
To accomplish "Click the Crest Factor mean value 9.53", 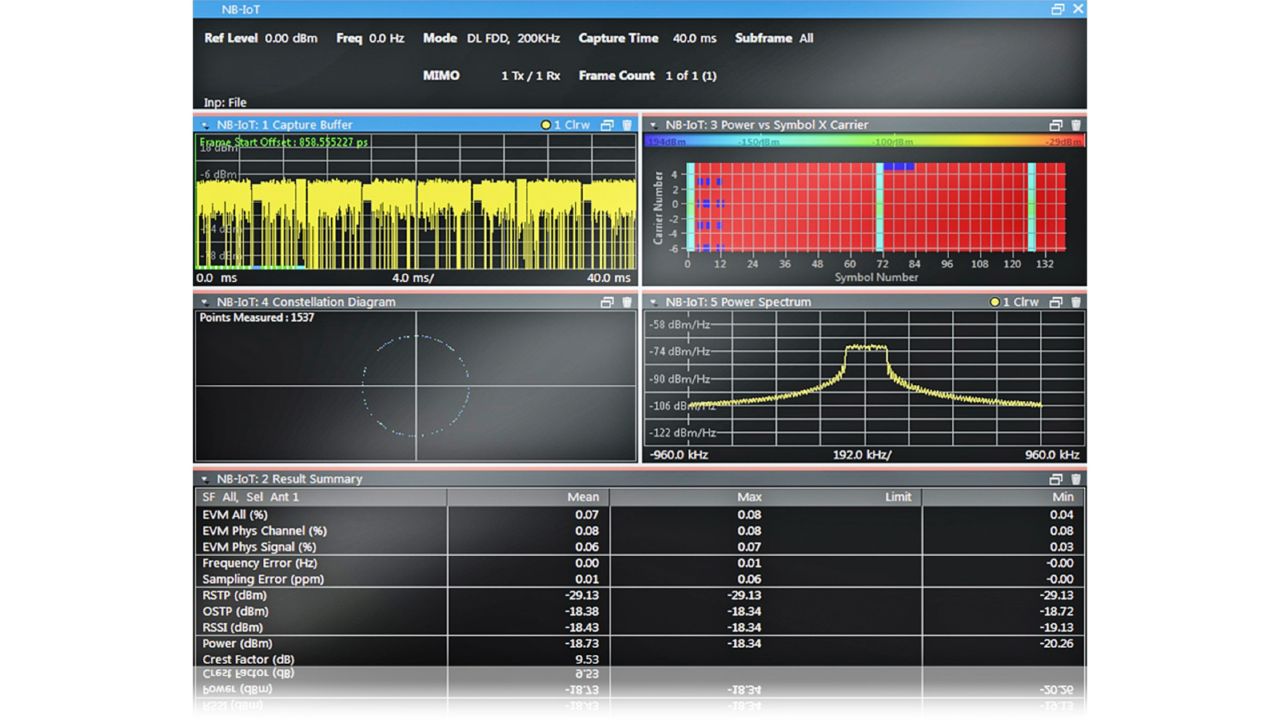I will tap(587, 659).
